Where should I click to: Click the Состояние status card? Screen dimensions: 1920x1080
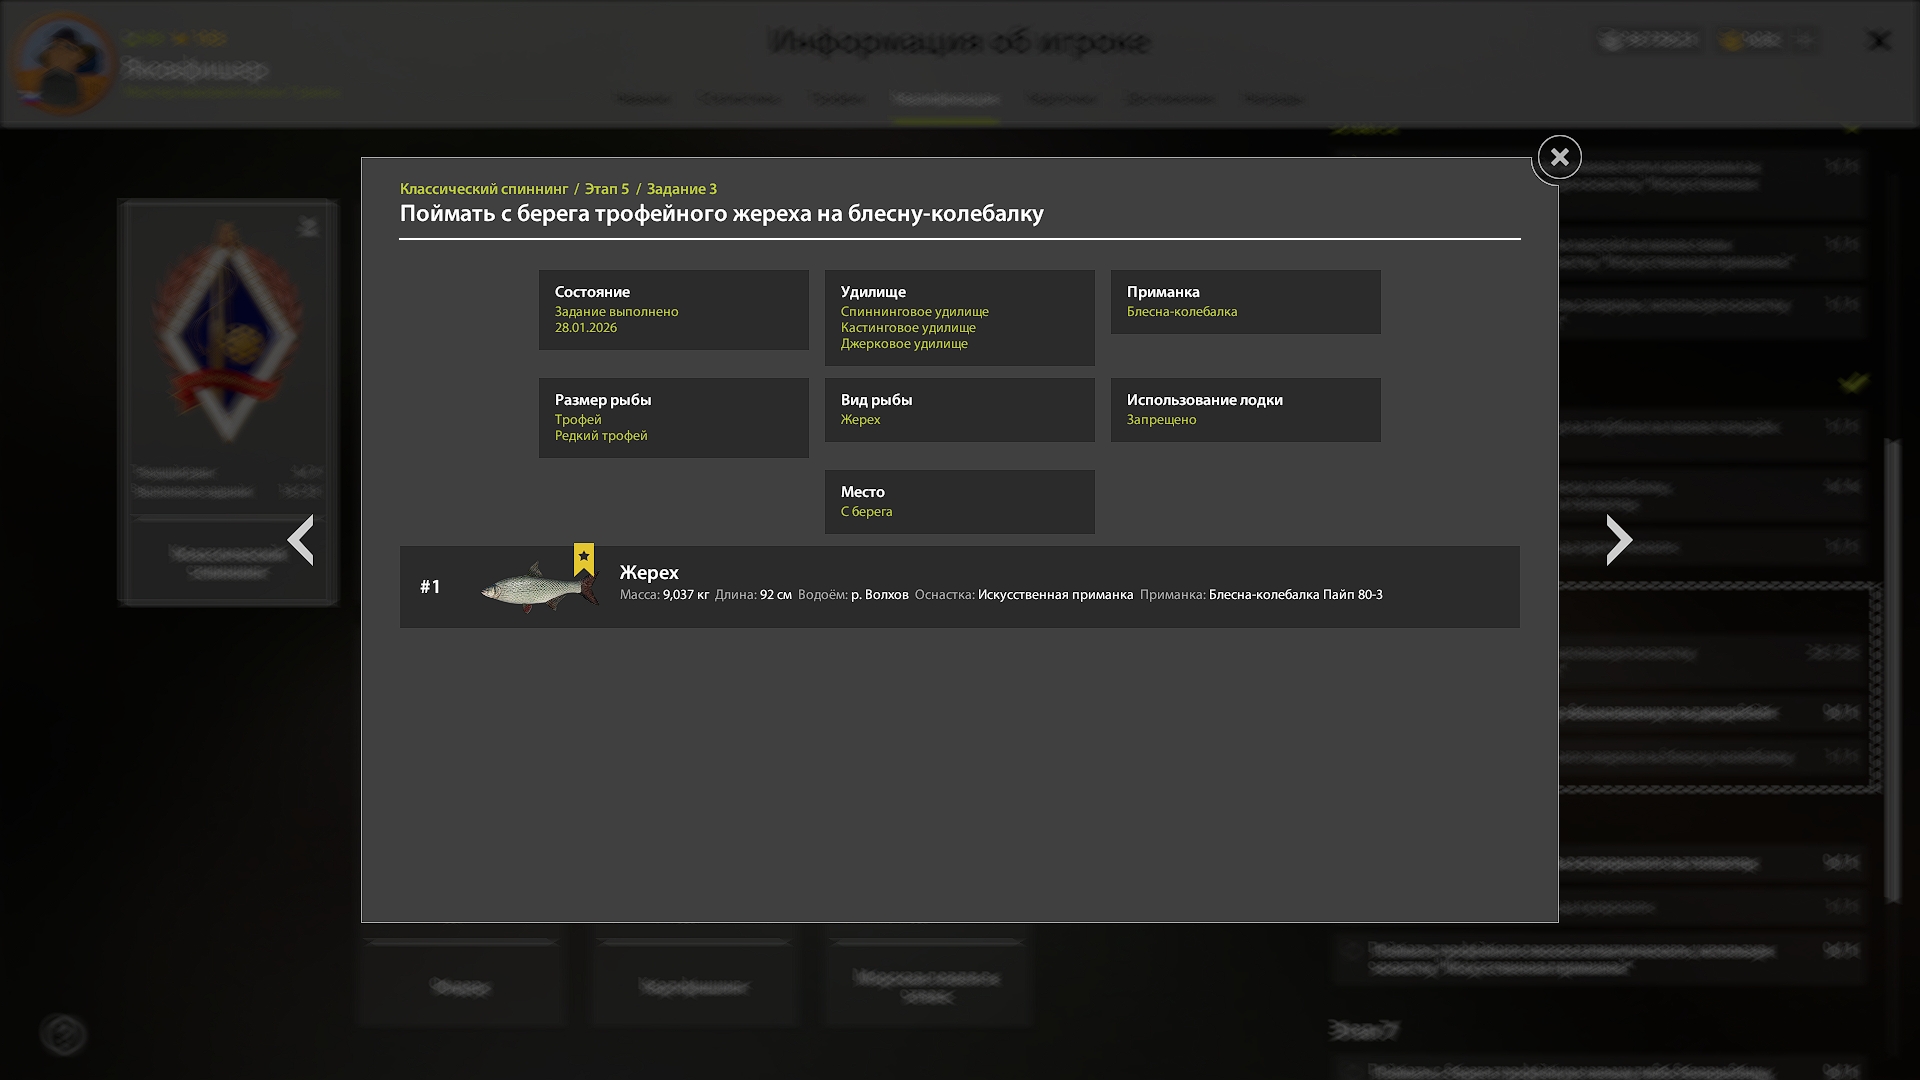coord(673,310)
